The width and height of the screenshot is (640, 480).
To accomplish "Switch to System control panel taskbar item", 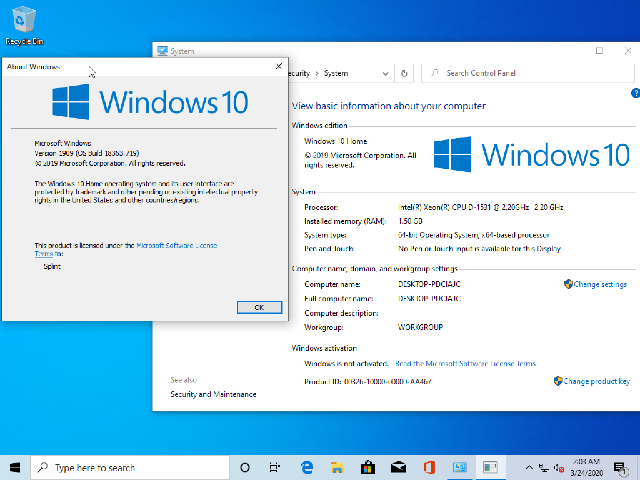I will point(460,468).
